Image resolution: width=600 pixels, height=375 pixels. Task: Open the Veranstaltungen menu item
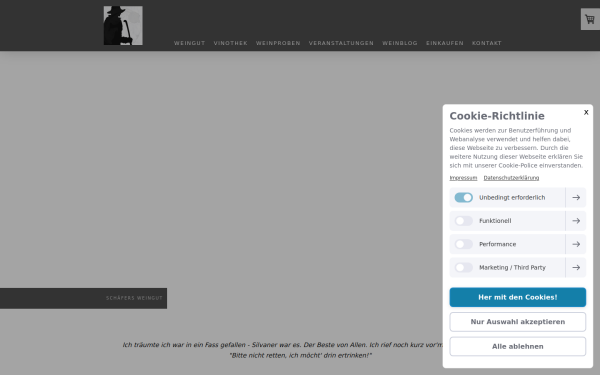(x=341, y=43)
